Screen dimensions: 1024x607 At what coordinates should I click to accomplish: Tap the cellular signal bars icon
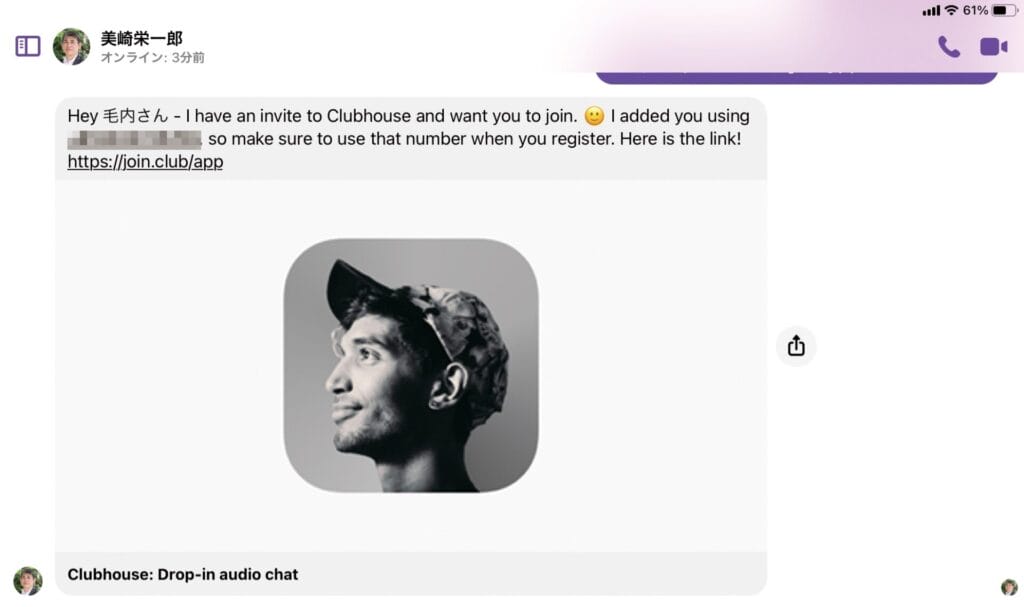coord(931,11)
